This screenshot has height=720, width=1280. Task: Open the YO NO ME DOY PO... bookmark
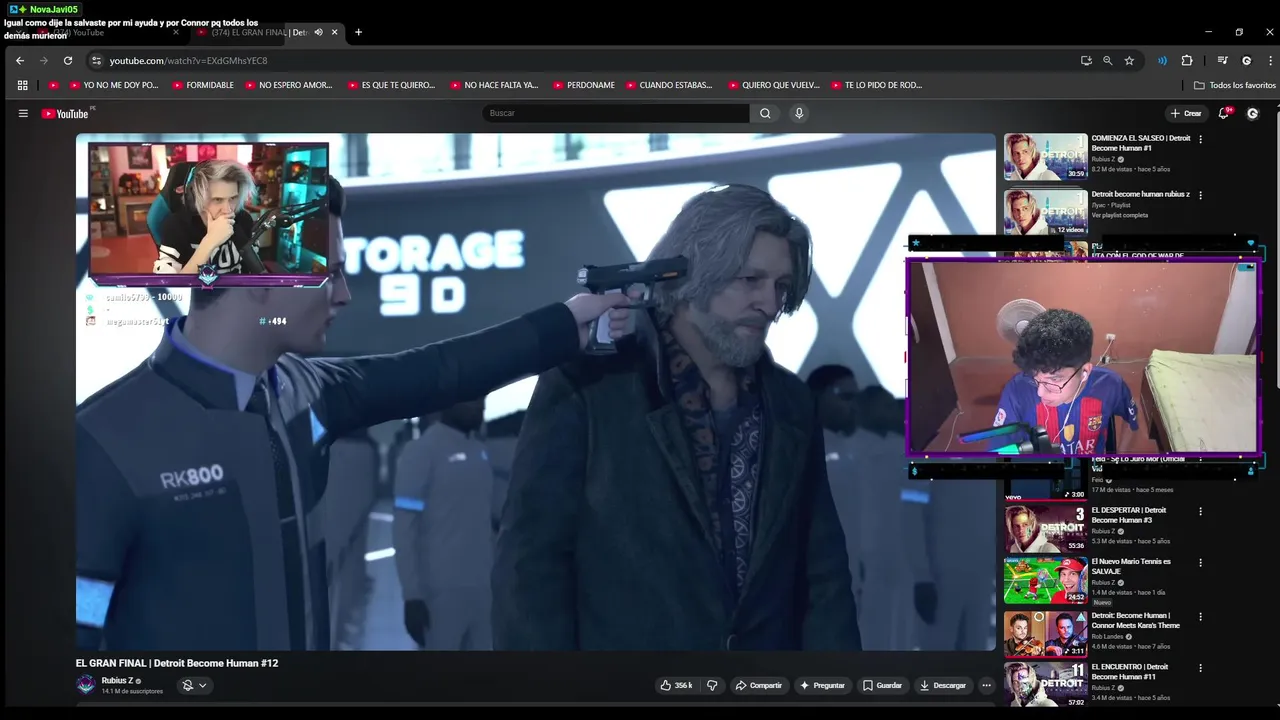(x=114, y=85)
